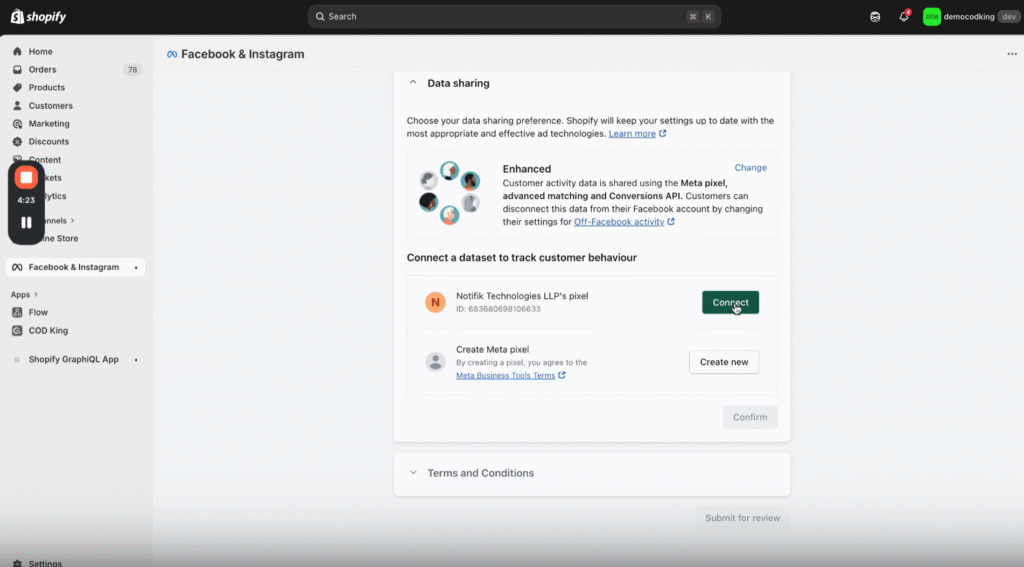Image resolution: width=1024 pixels, height=567 pixels.
Task: Click the democodking store avatar
Action: pyautogui.click(x=931, y=17)
